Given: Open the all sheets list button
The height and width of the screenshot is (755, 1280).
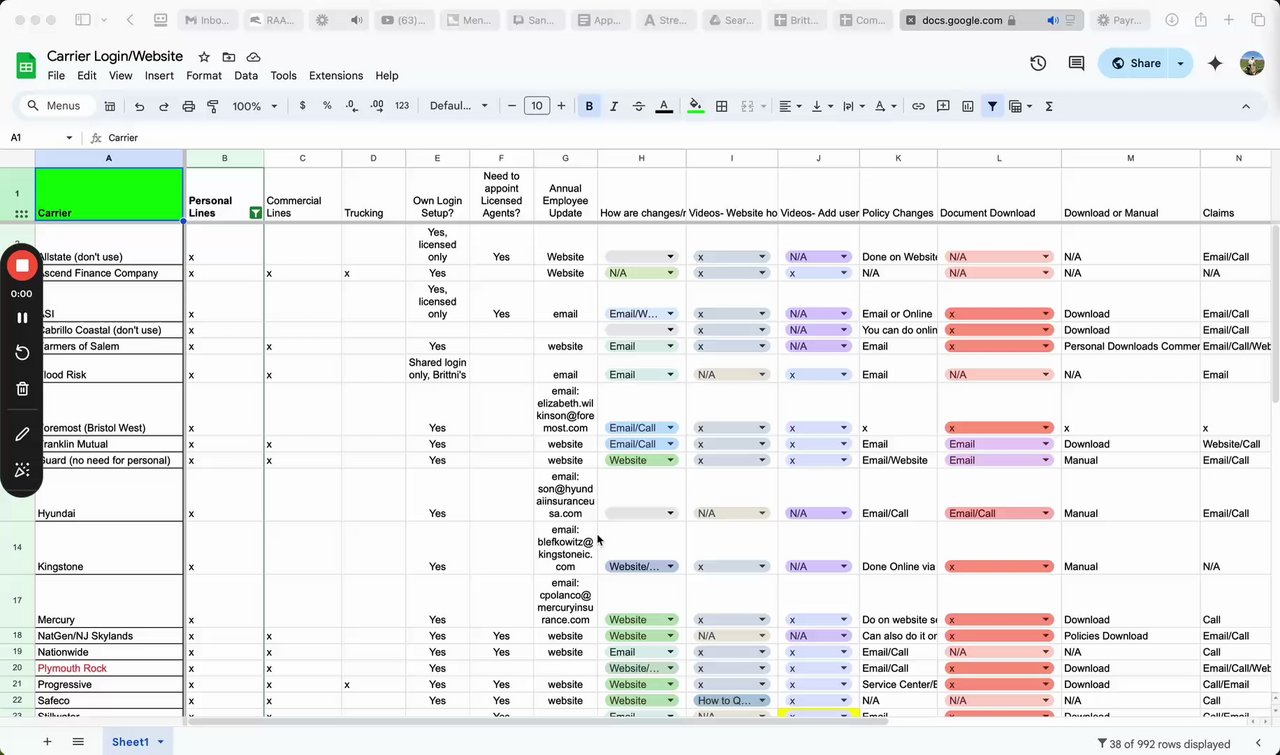Looking at the screenshot, I should (x=78, y=742).
